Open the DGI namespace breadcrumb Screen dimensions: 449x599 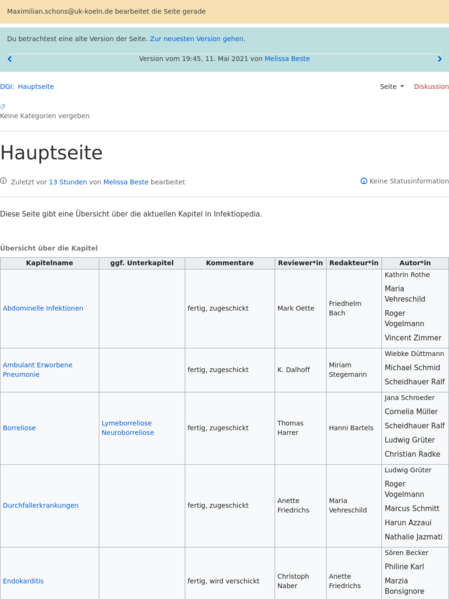click(x=7, y=87)
